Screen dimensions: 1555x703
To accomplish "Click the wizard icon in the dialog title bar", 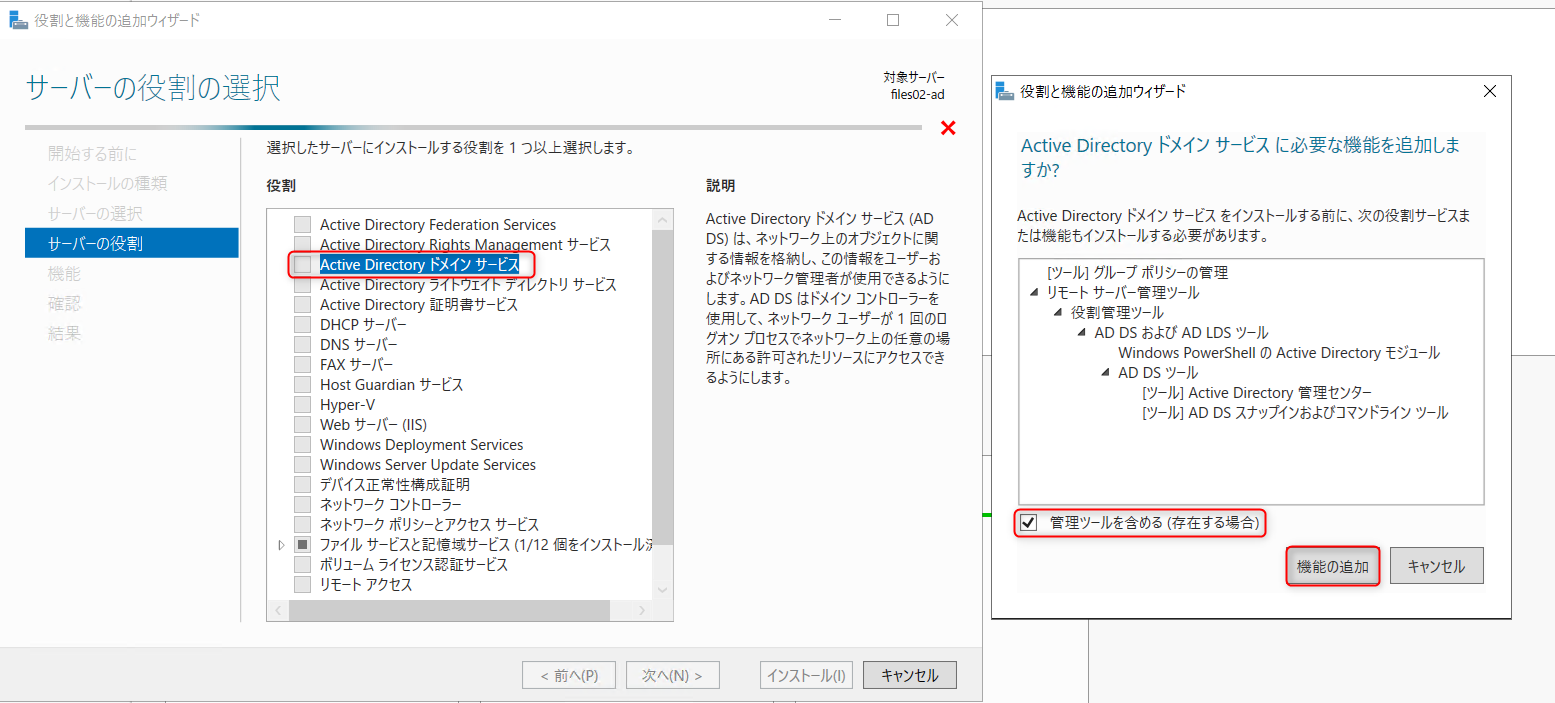I will [x=1005, y=91].
